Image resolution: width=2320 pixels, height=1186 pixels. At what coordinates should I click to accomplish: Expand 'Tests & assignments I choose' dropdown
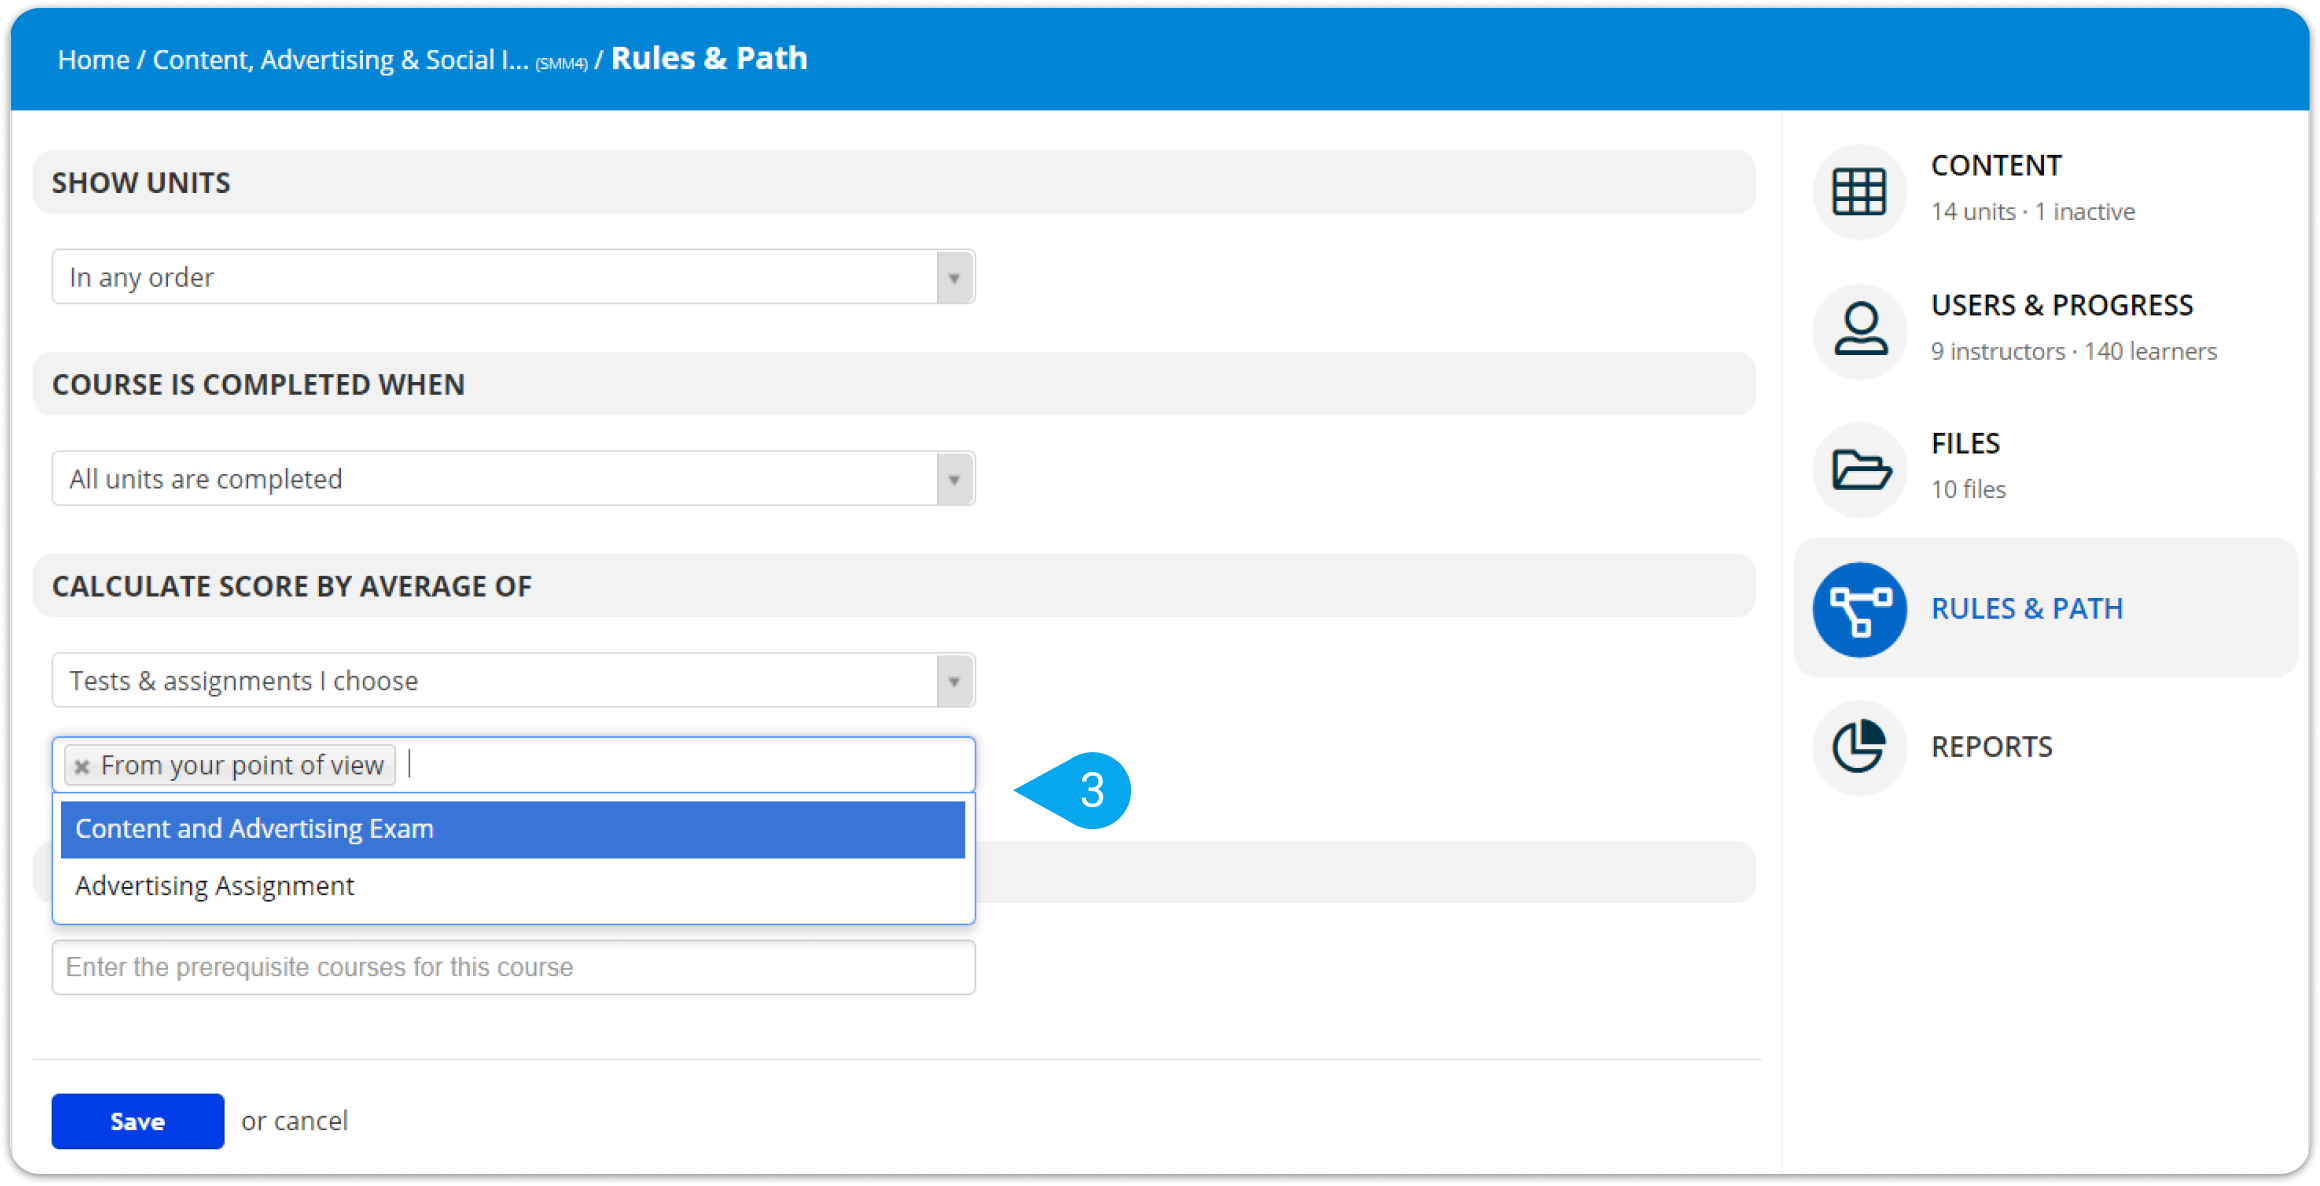pos(513,681)
